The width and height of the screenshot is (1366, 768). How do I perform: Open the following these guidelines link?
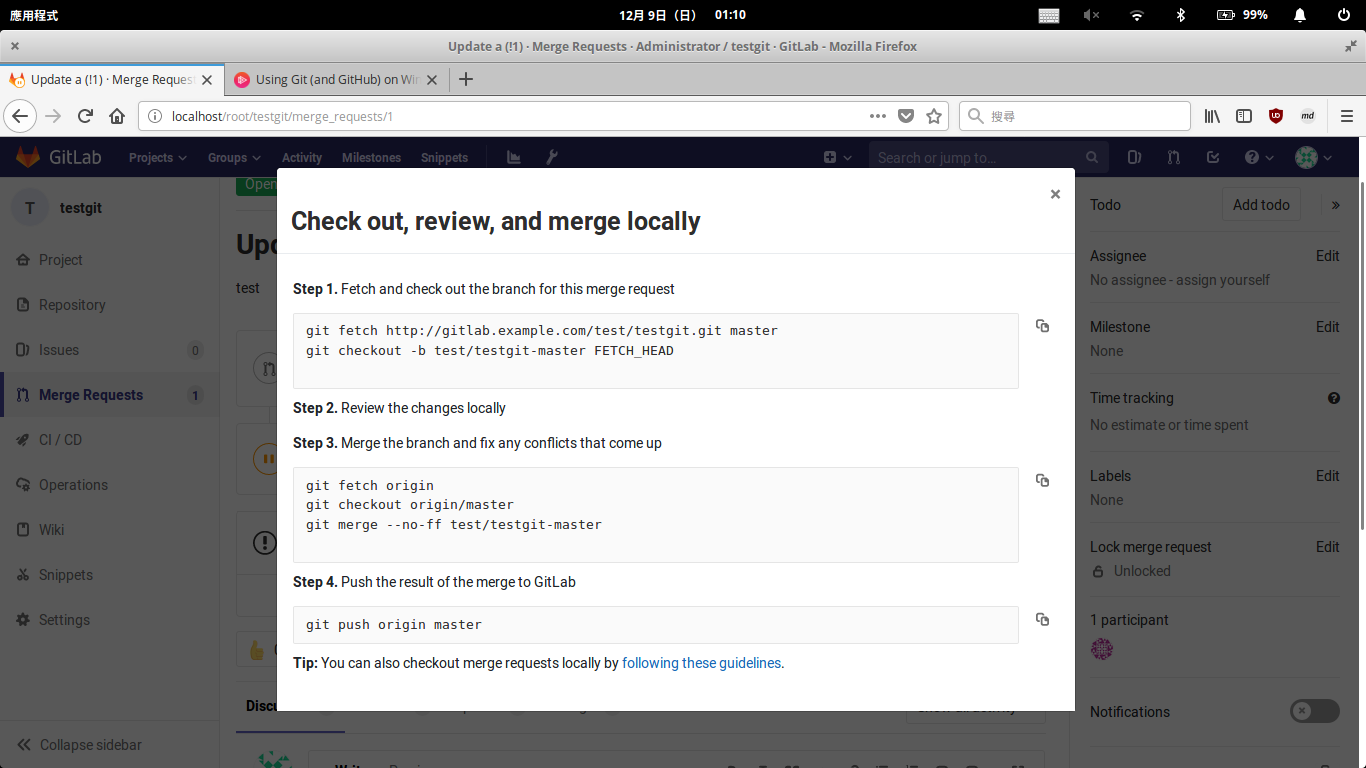click(701, 663)
